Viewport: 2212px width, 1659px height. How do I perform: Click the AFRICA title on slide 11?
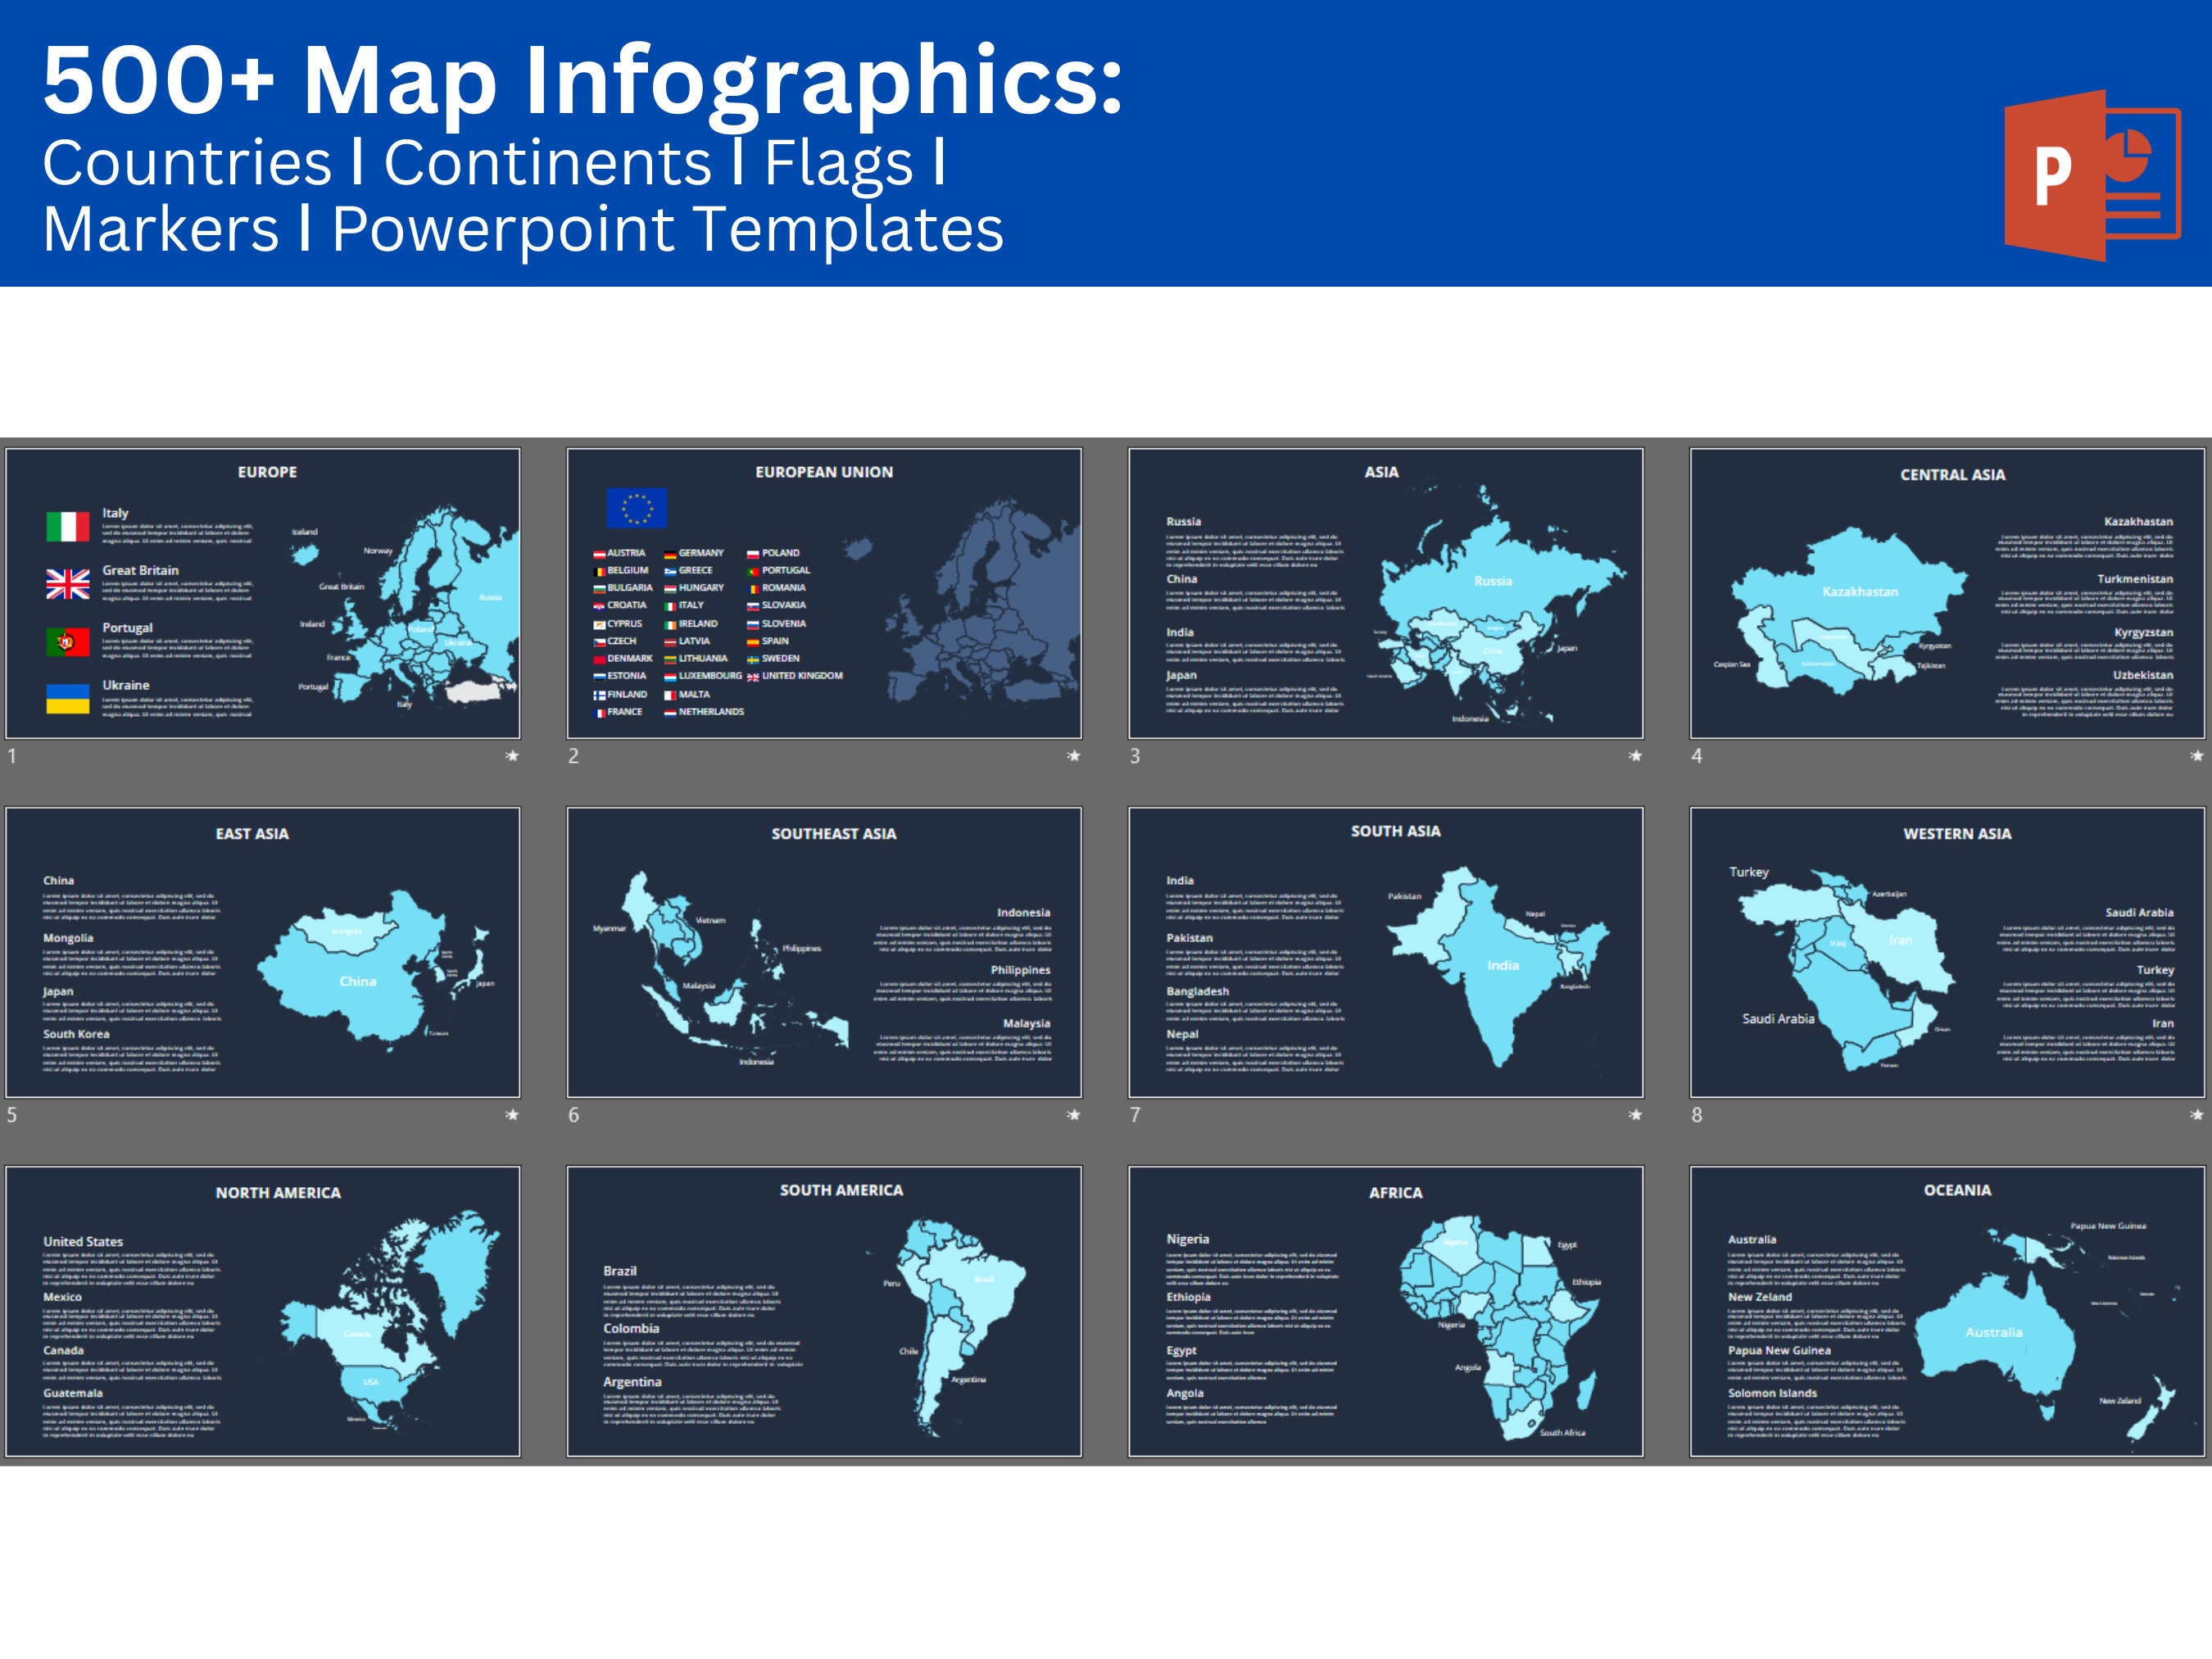(x=1394, y=1192)
